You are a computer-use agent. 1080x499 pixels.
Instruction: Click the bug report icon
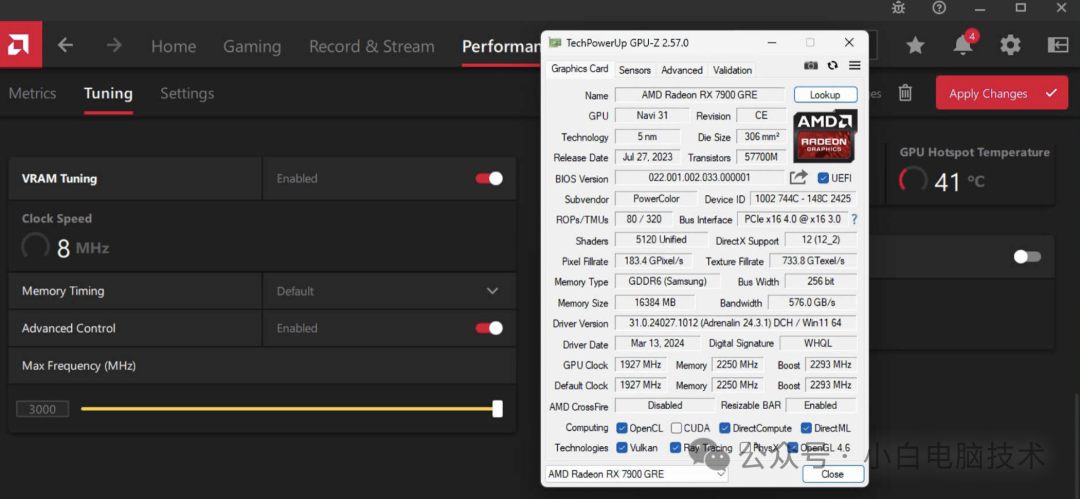pyautogui.click(x=898, y=8)
